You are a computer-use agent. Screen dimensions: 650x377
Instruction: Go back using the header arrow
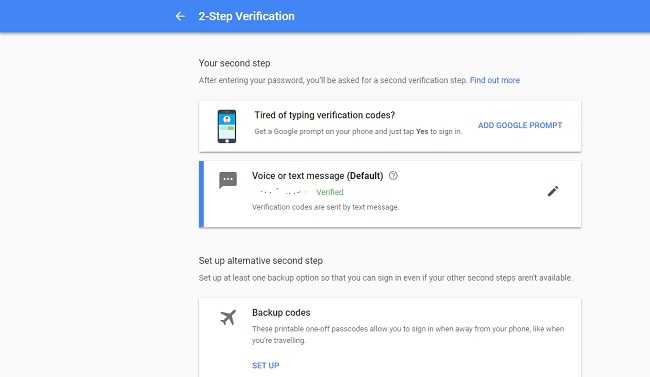coord(180,16)
